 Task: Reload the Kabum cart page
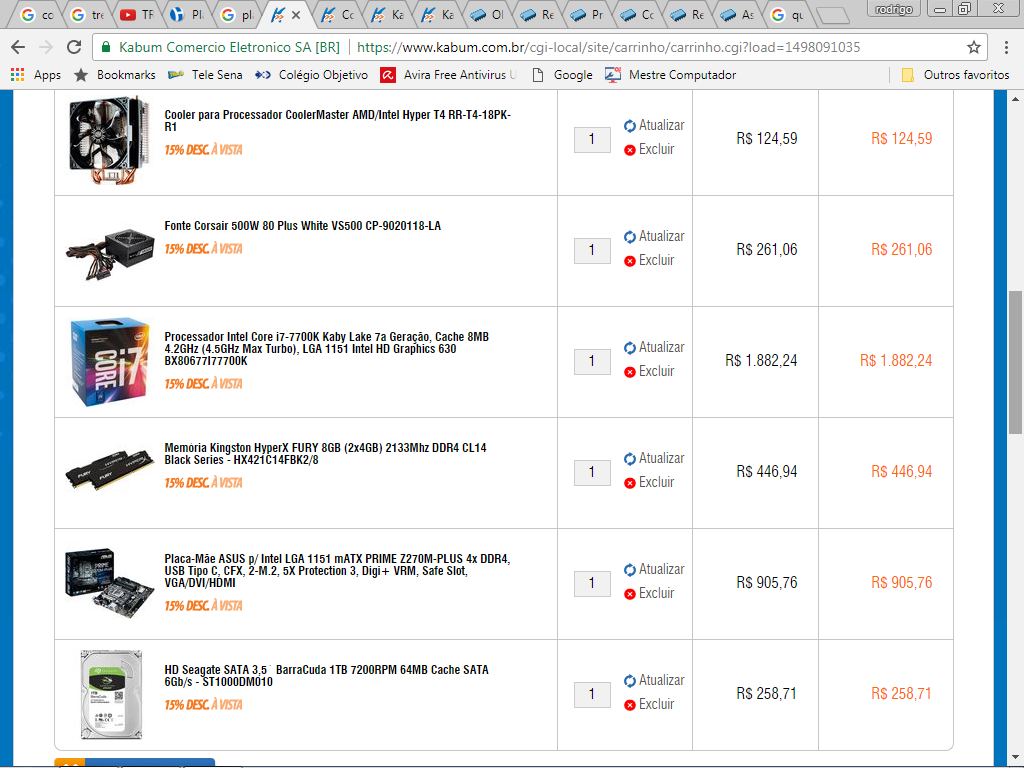[x=74, y=47]
